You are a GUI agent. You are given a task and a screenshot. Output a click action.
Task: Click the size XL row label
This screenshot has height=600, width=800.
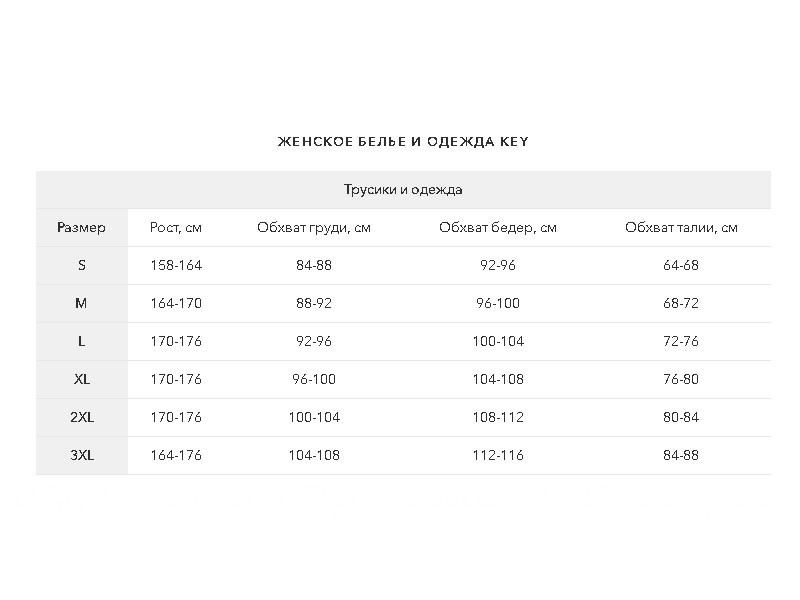(x=82, y=379)
